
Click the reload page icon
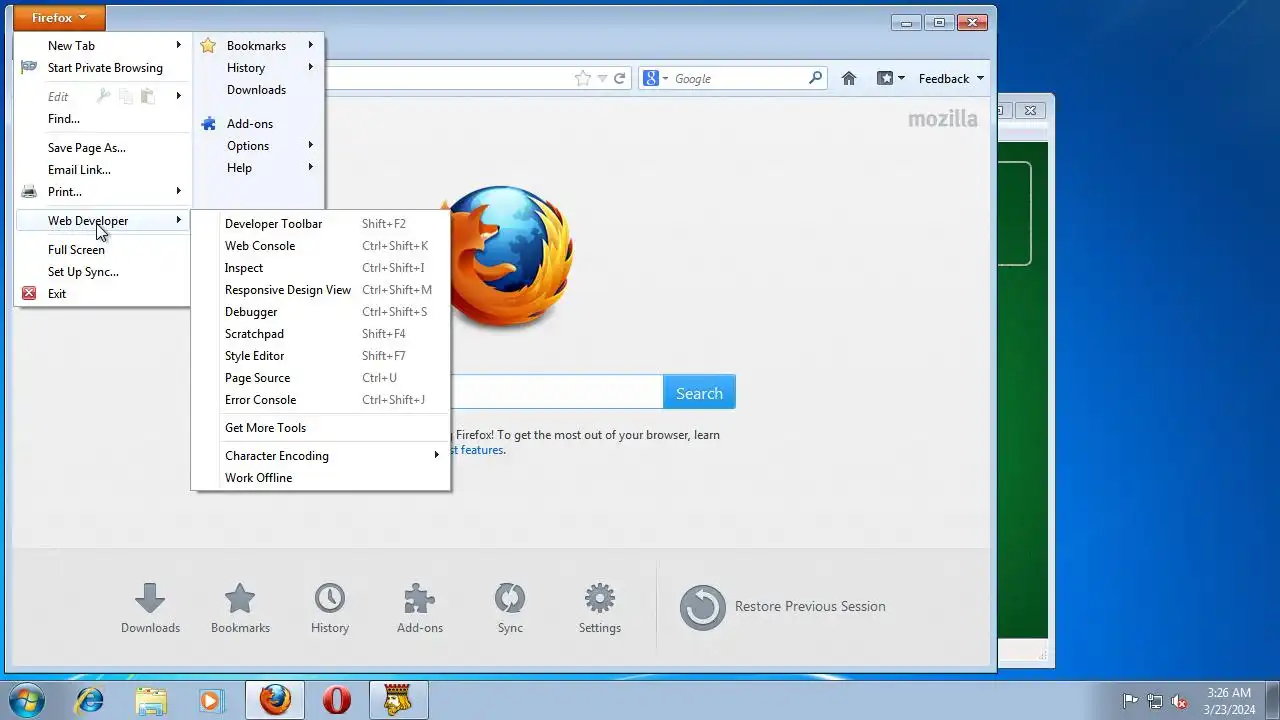tap(619, 78)
